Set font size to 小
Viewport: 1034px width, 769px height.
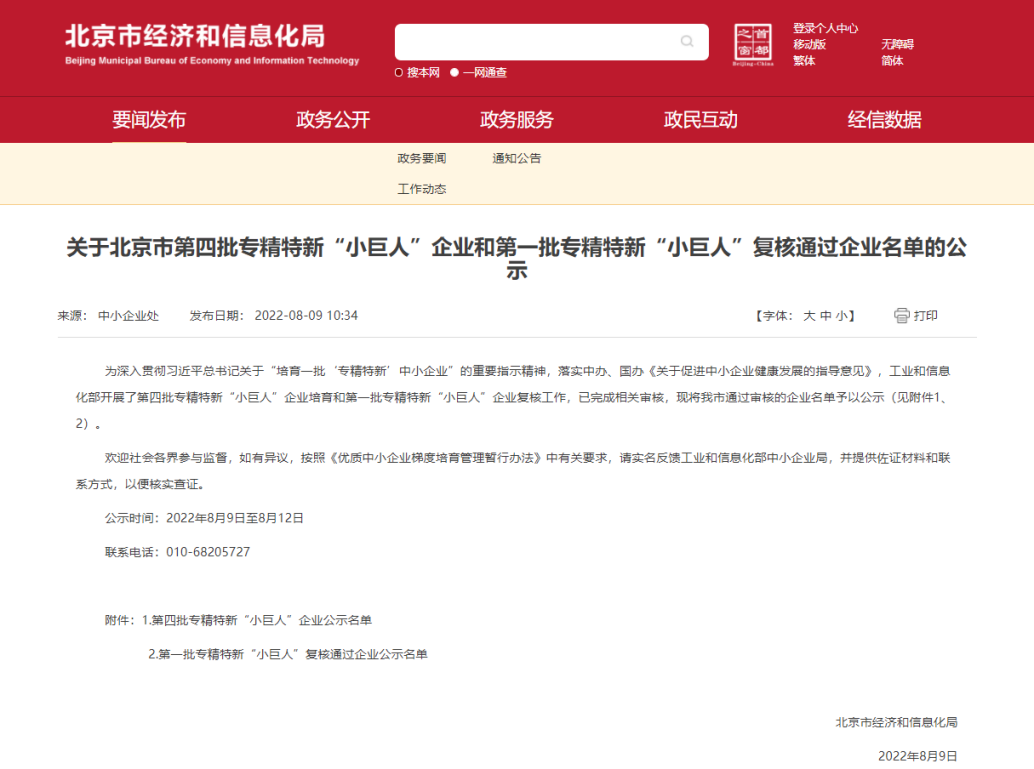841,316
